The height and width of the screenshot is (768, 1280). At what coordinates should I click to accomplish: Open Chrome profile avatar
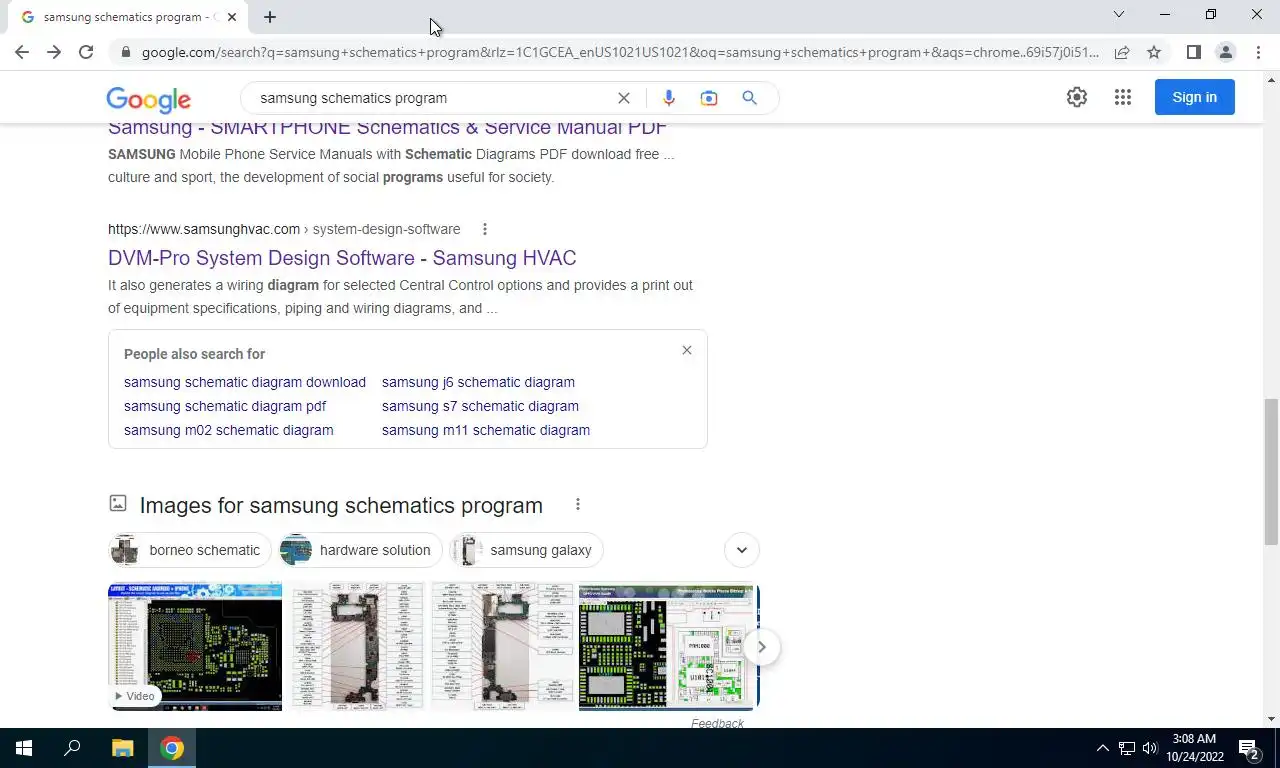coord(1226,52)
